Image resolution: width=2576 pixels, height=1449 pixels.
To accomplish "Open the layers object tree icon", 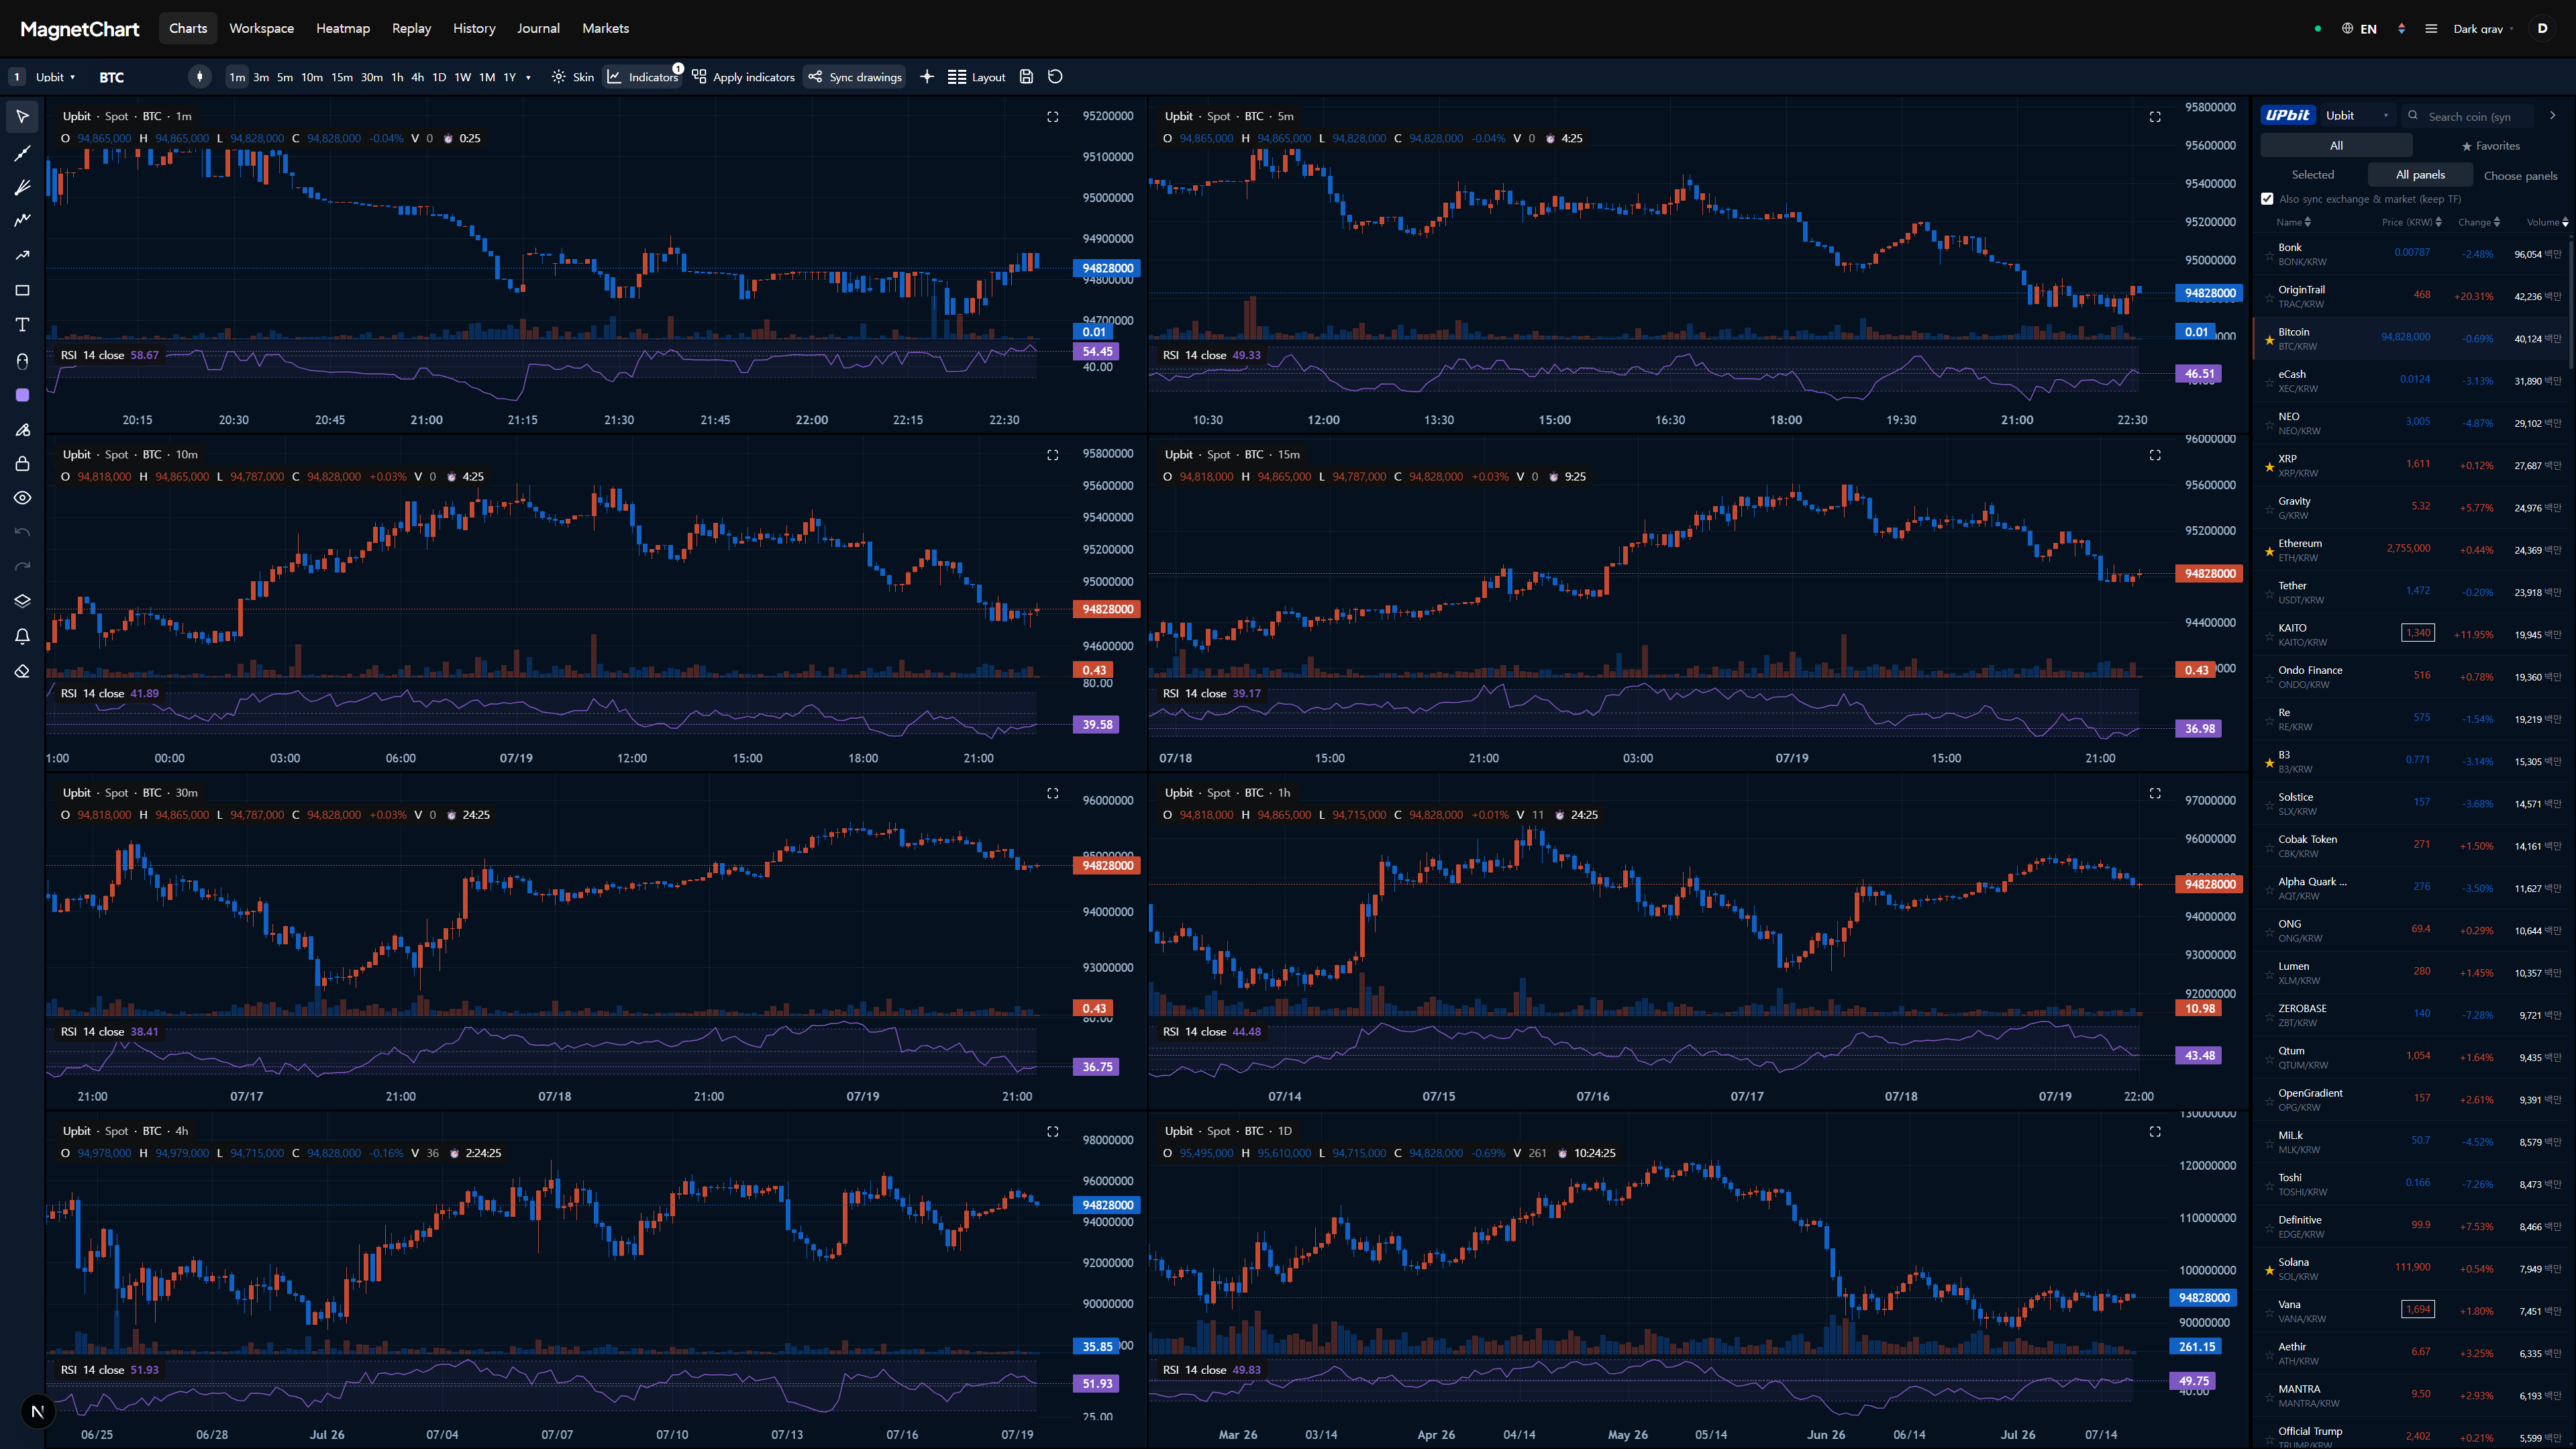I will coord(22,601).
